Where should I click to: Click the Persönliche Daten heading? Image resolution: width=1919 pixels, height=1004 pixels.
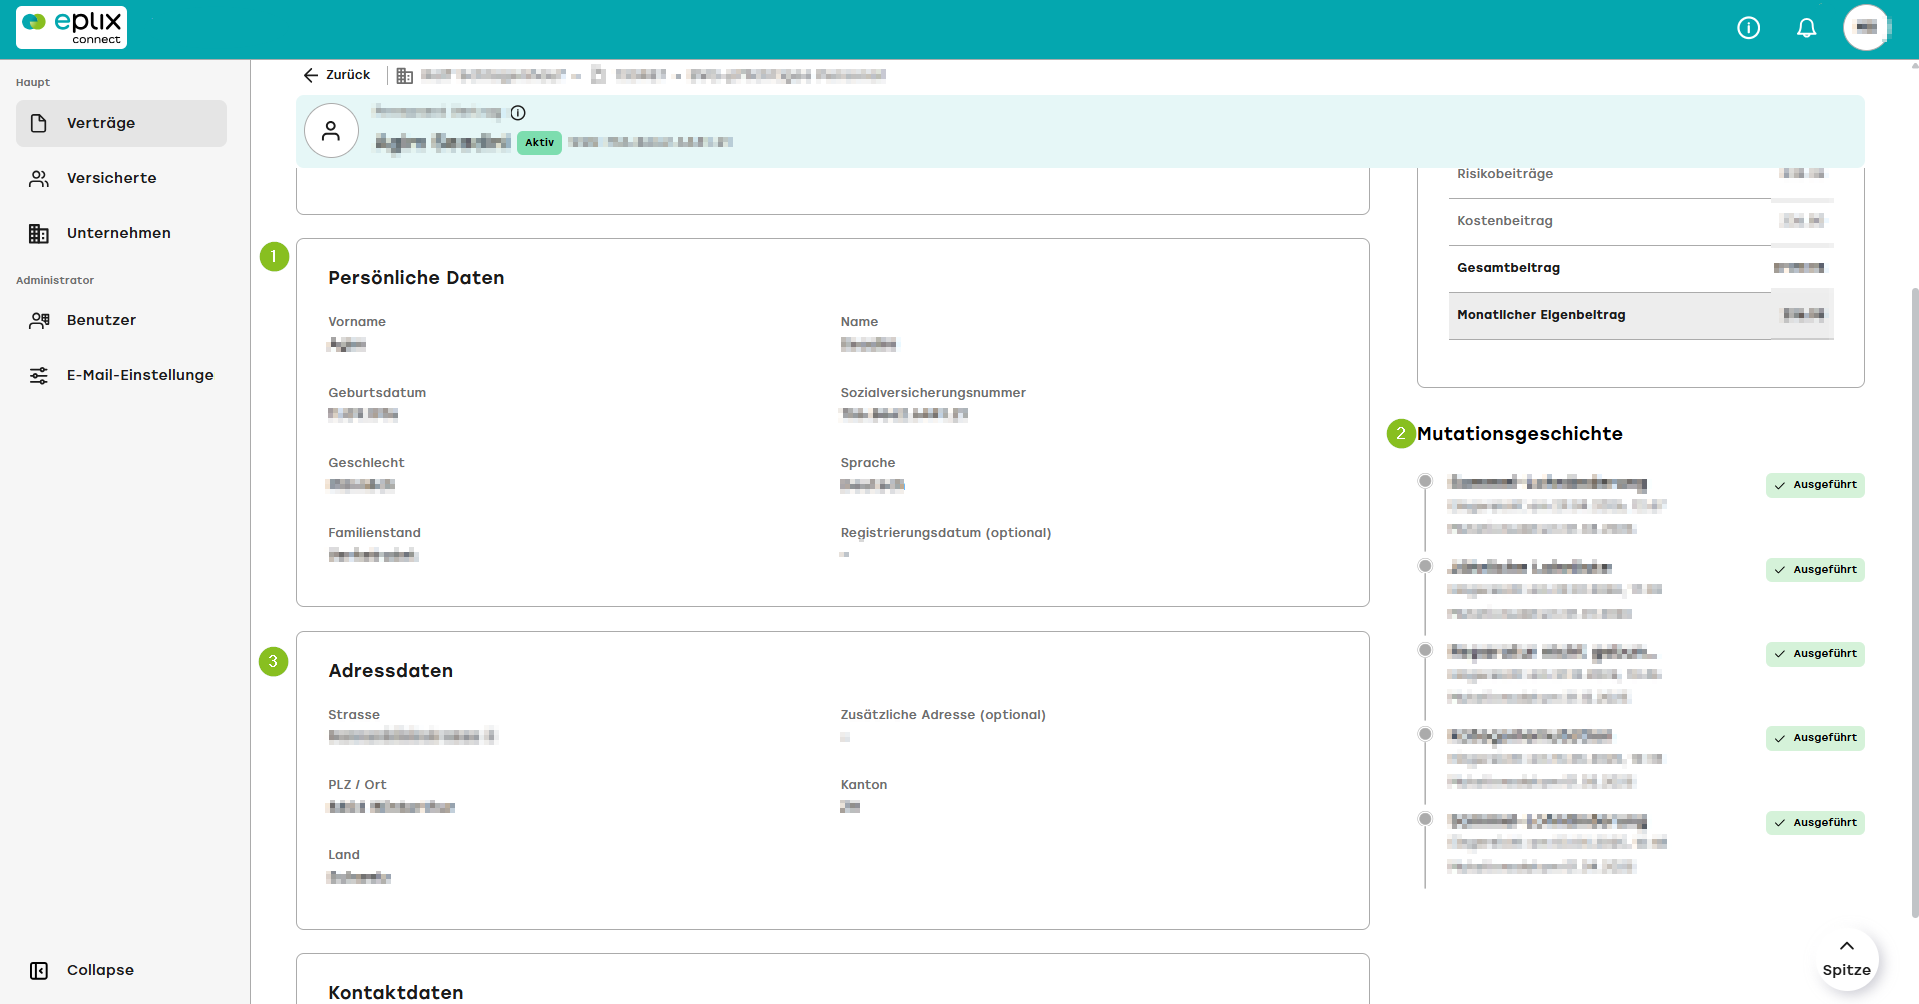click(416, 278)
